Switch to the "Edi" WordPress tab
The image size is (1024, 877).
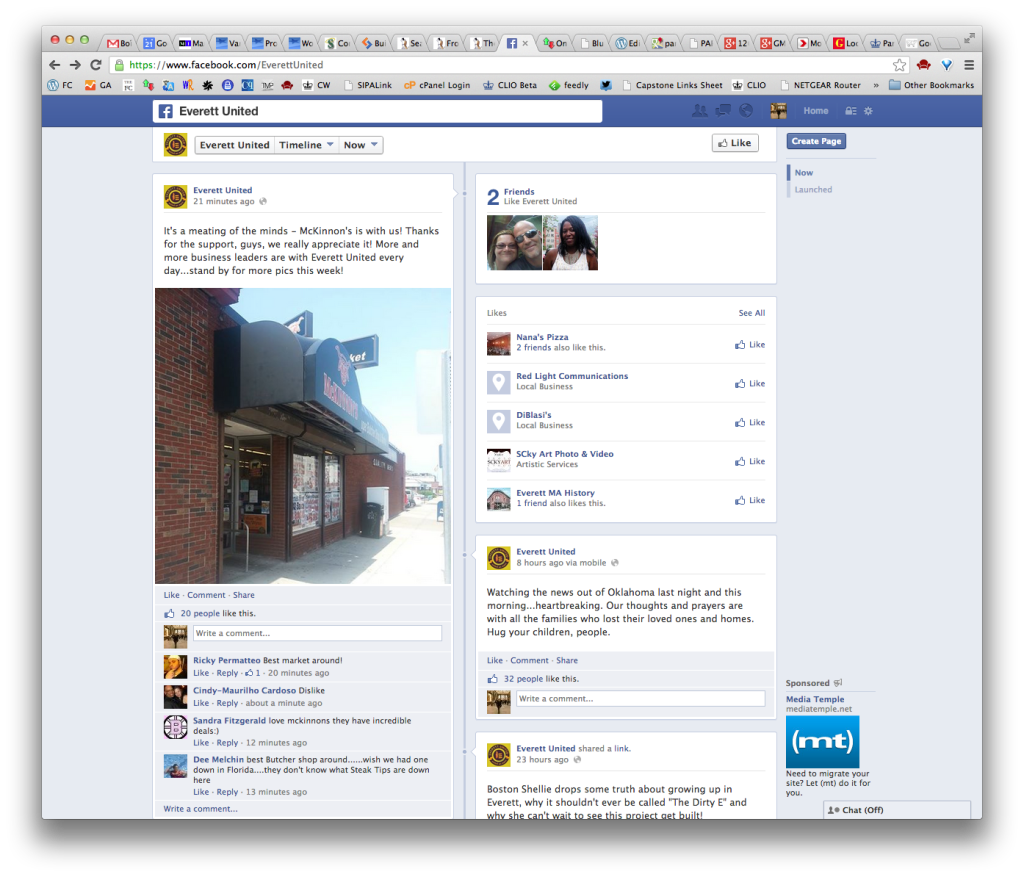(628, 43)
